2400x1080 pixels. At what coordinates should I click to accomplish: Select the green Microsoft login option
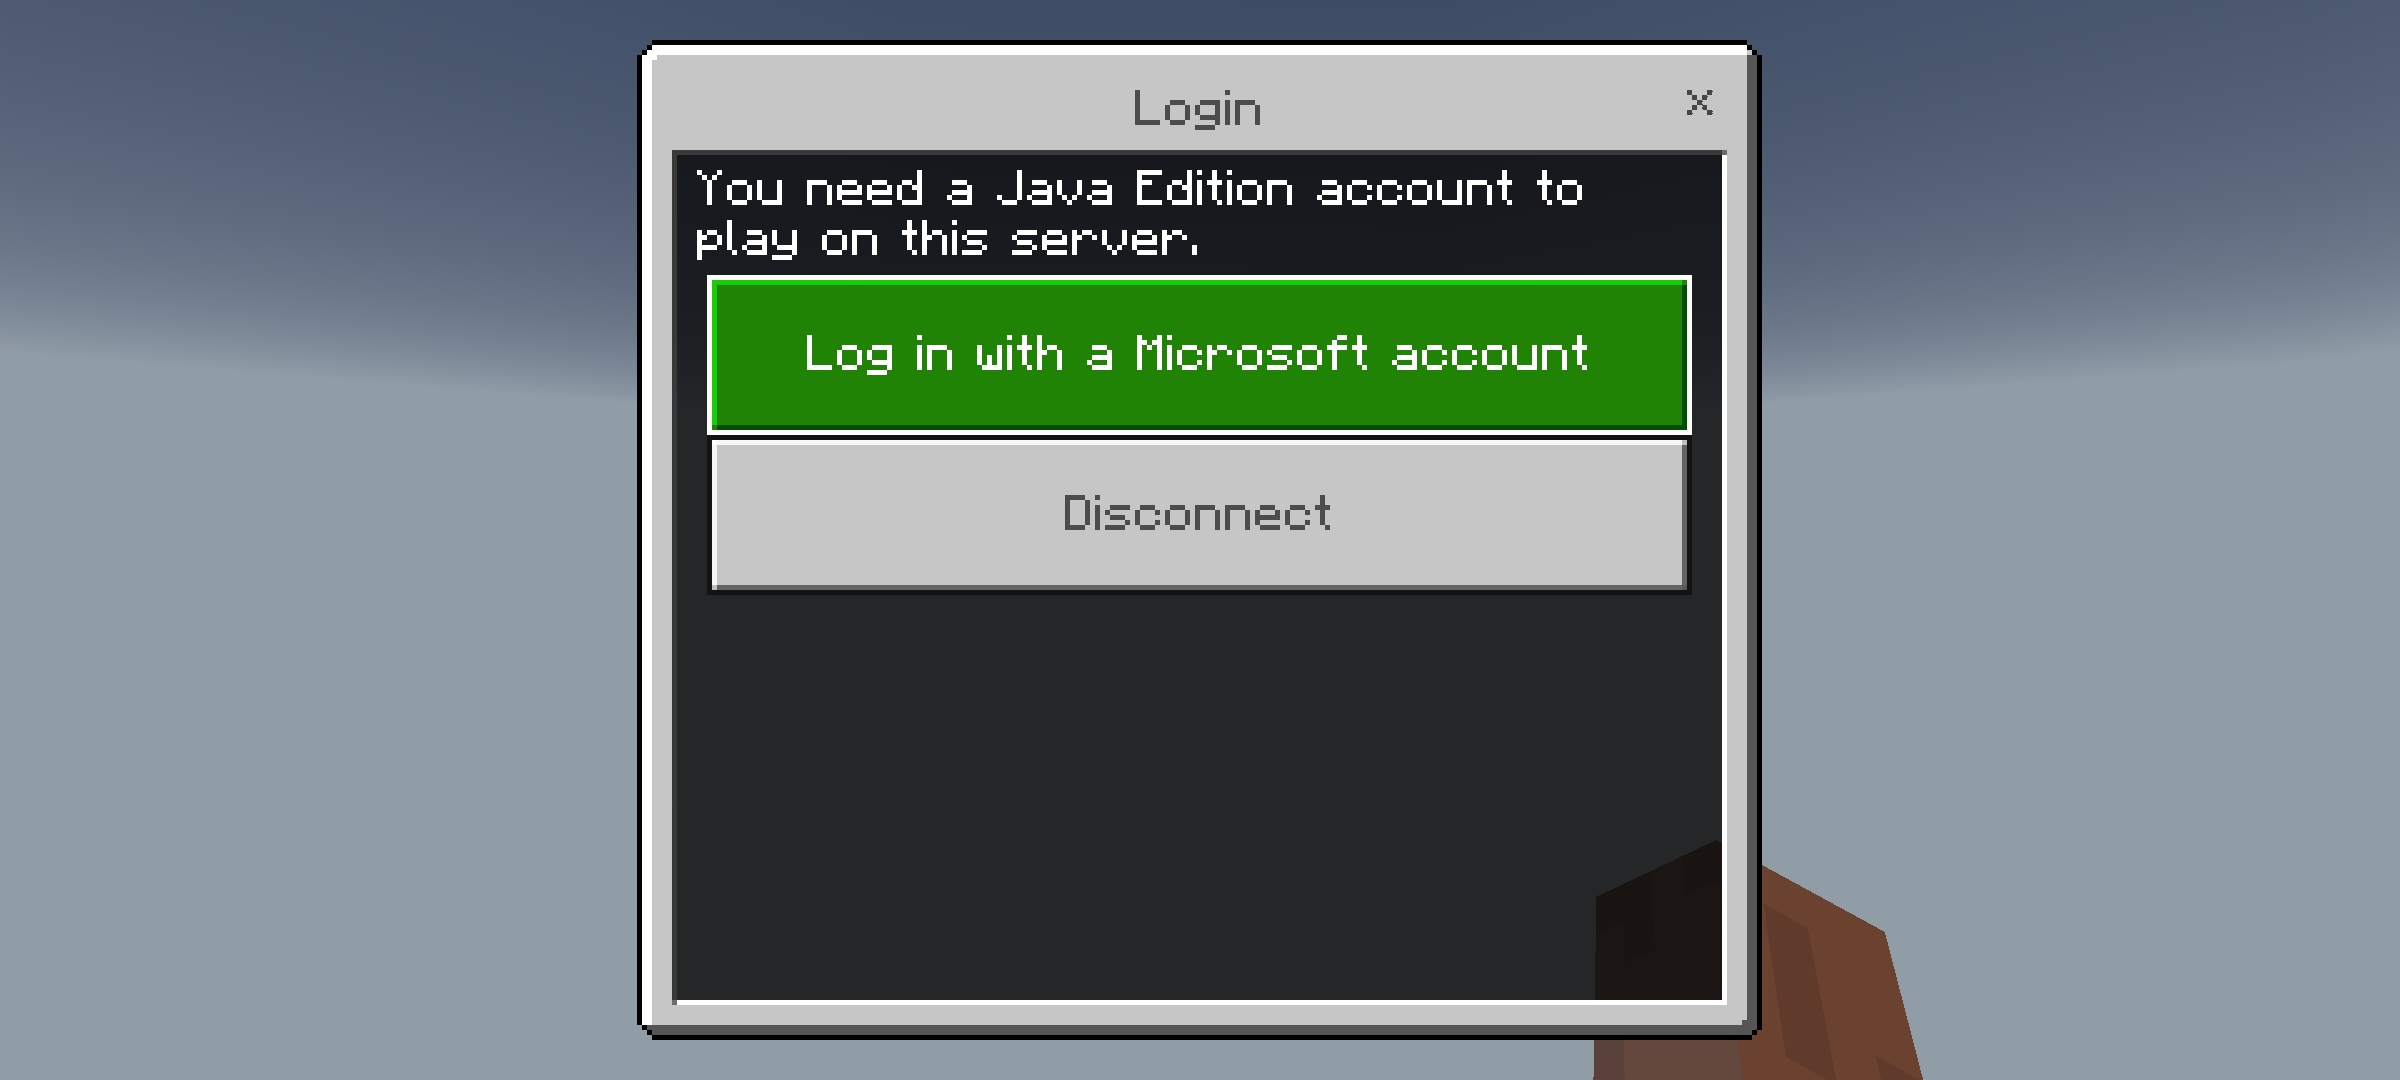point(1199,355)
